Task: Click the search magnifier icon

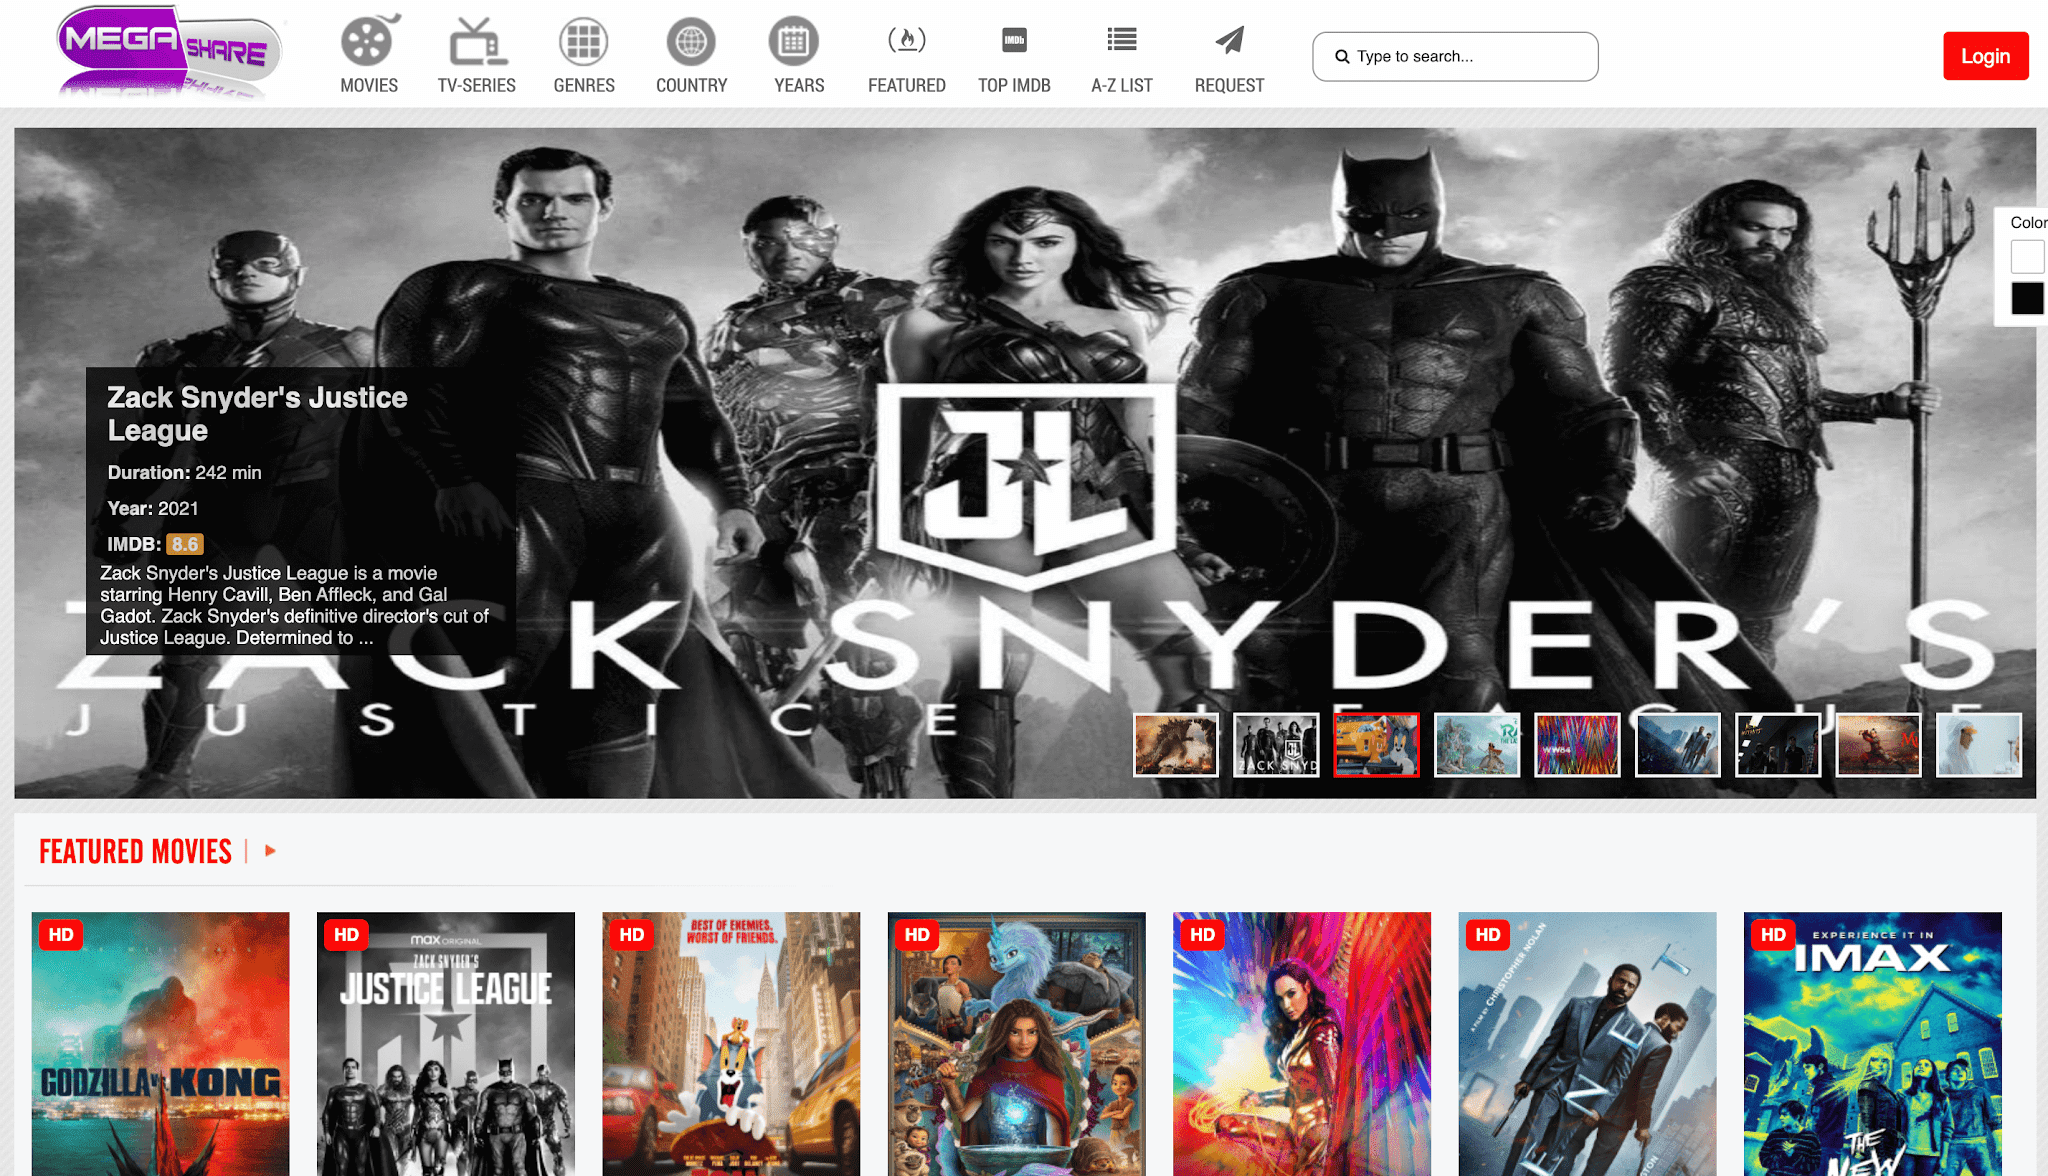Action: click(1342, 57)
